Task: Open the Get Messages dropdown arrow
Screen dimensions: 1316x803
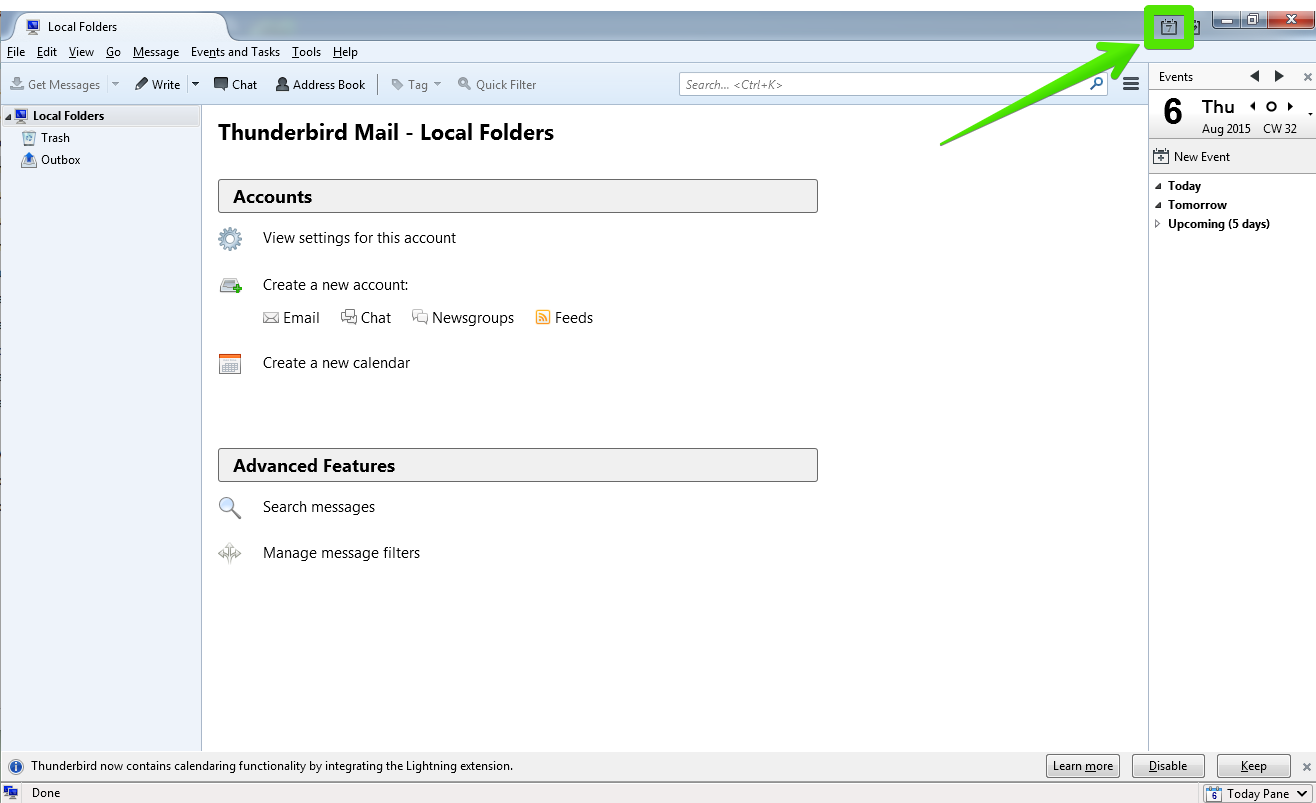Action: click(x=115, y=85)
